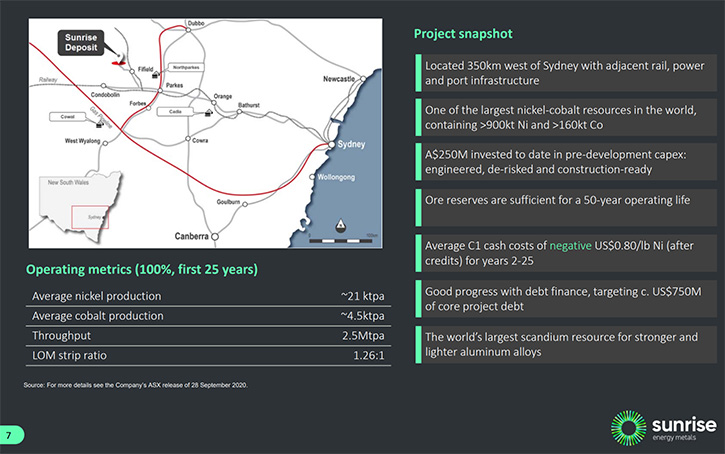Click the Railway label on map
The width and height of the screenshot is (725, 454).
click(48, 80)
